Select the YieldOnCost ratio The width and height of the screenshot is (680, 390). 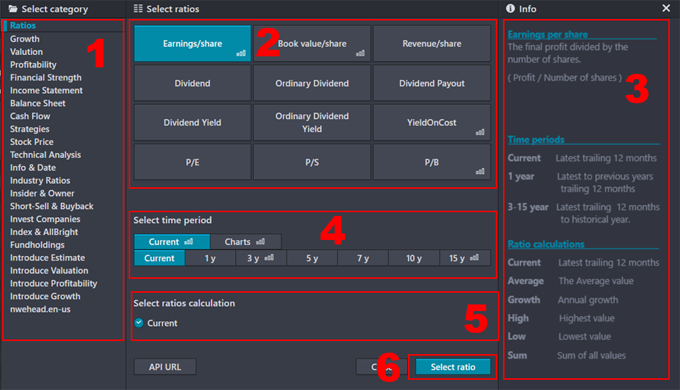(432, 122)
